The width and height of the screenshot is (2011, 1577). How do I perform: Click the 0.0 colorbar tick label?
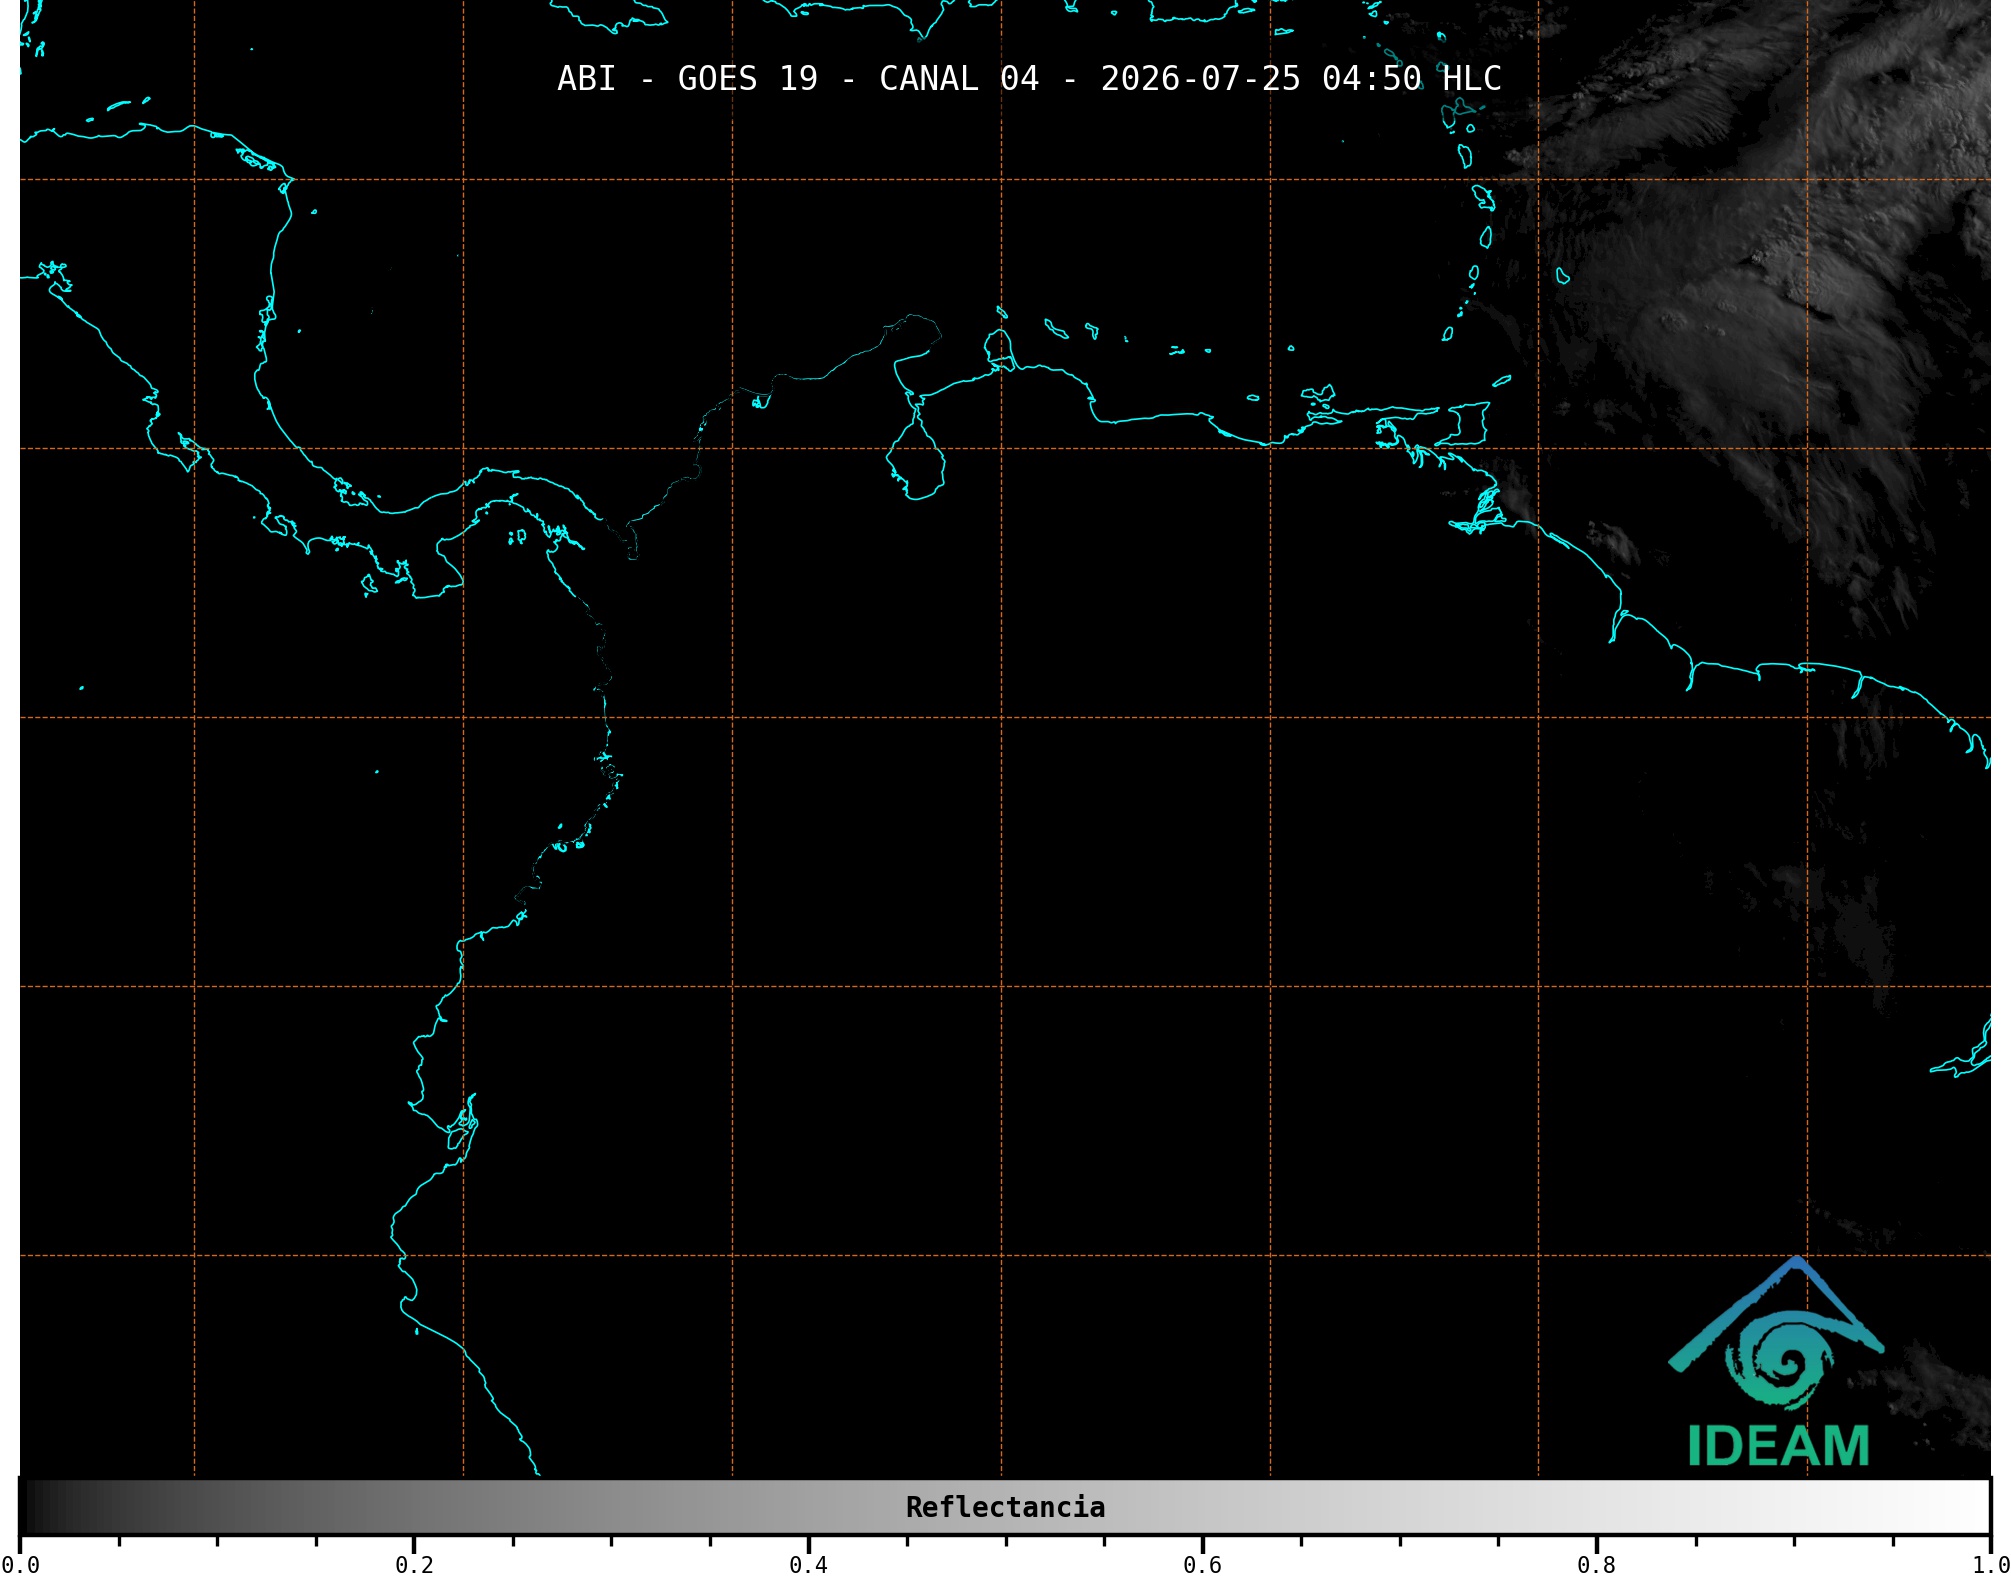pyautogui.click(x=20, y=1565)
